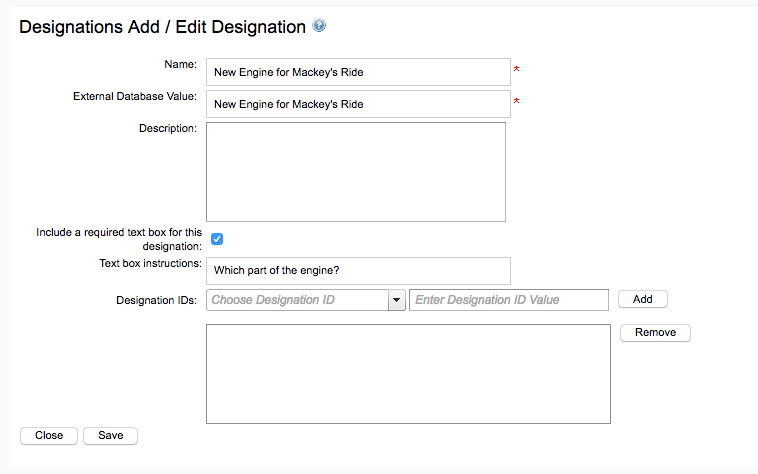Click the Text box instructions input
The height and width of the screenshot is (474, 758).
coord(357,271)
